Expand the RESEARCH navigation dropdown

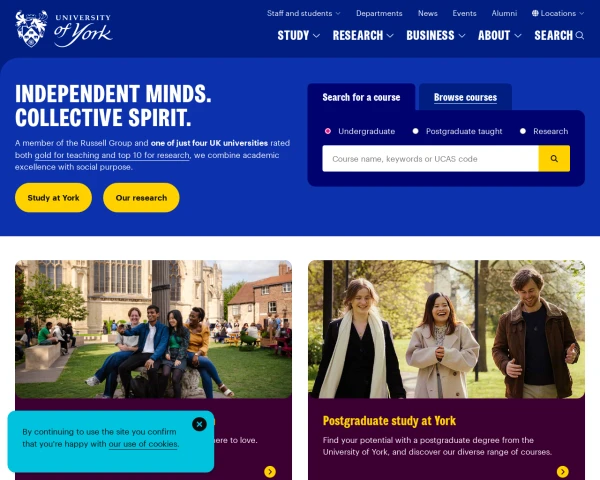click(x=363, y=36)
